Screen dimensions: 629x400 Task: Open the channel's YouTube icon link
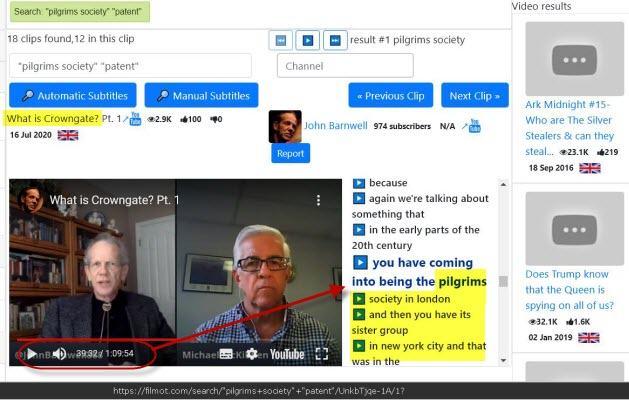[x=474, y=126]
